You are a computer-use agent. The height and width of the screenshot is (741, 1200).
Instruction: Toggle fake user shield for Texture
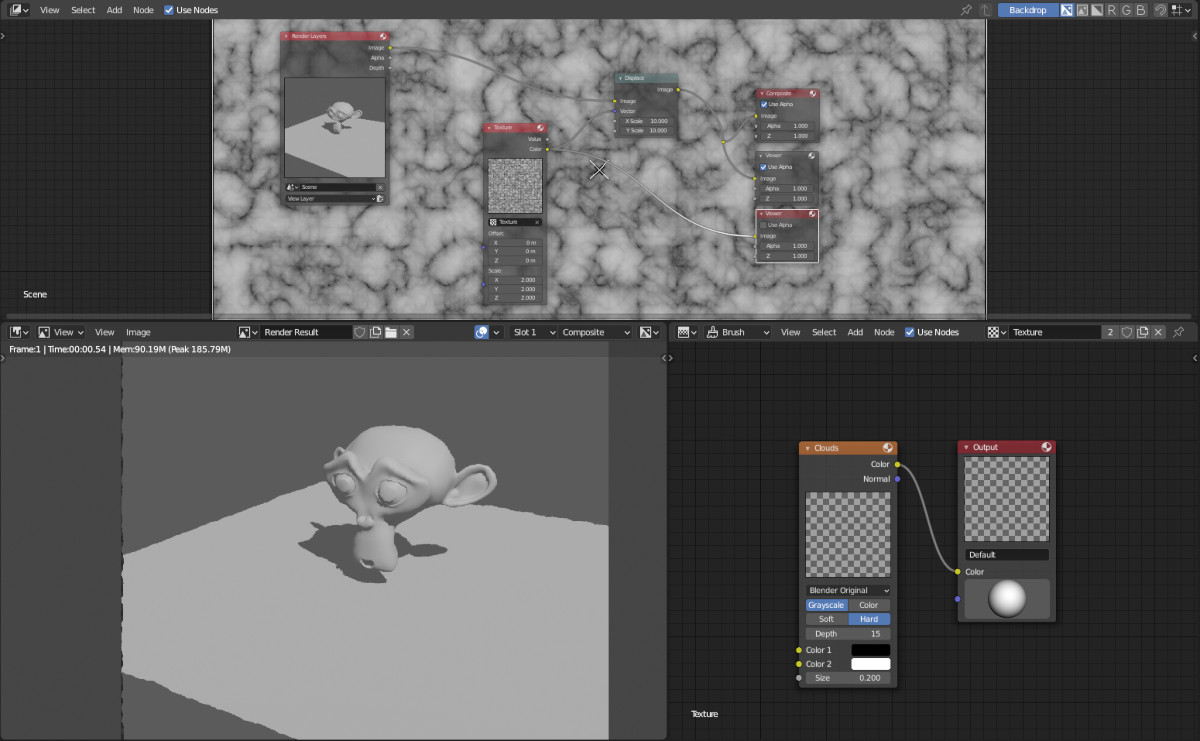[x=1126, y=332]
